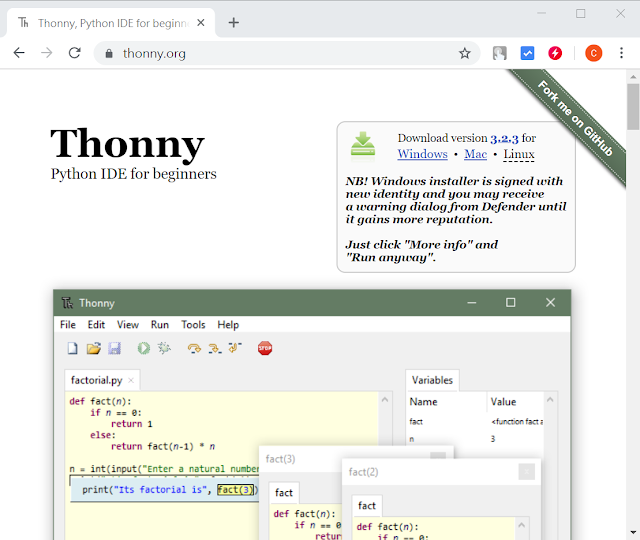Open the Run menu in Thonny screenshot
This screenshot has width=640, height=540.
160,325
